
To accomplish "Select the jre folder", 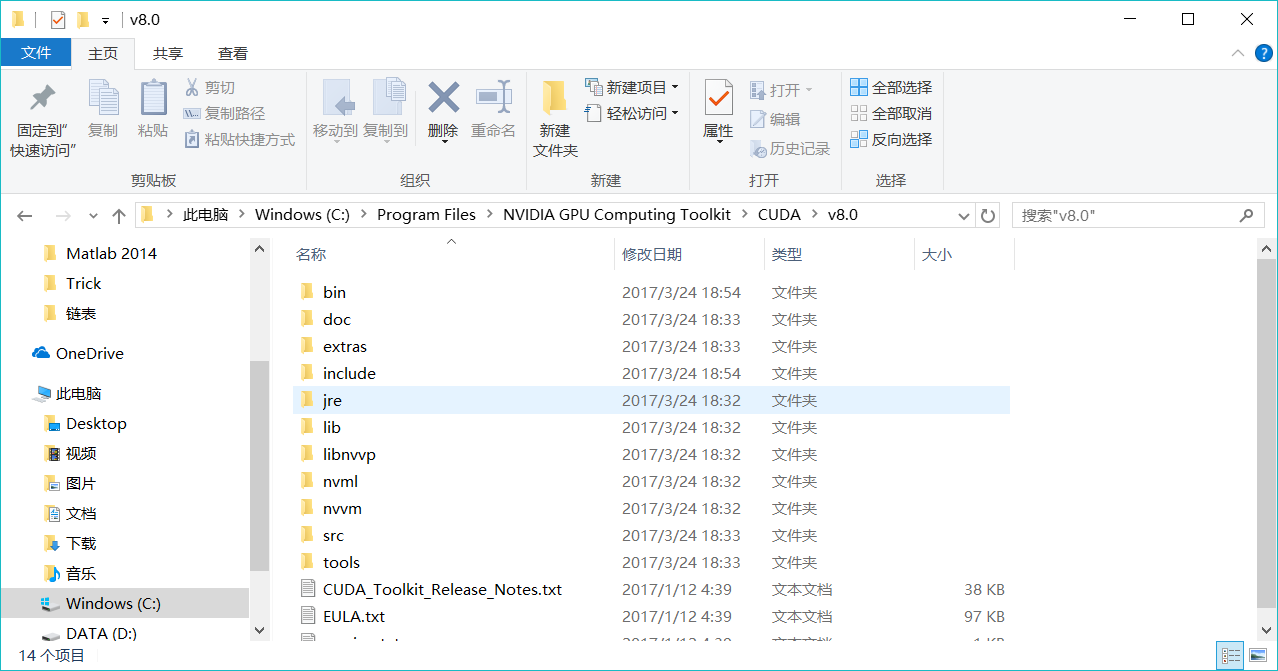I will [651, 400].
